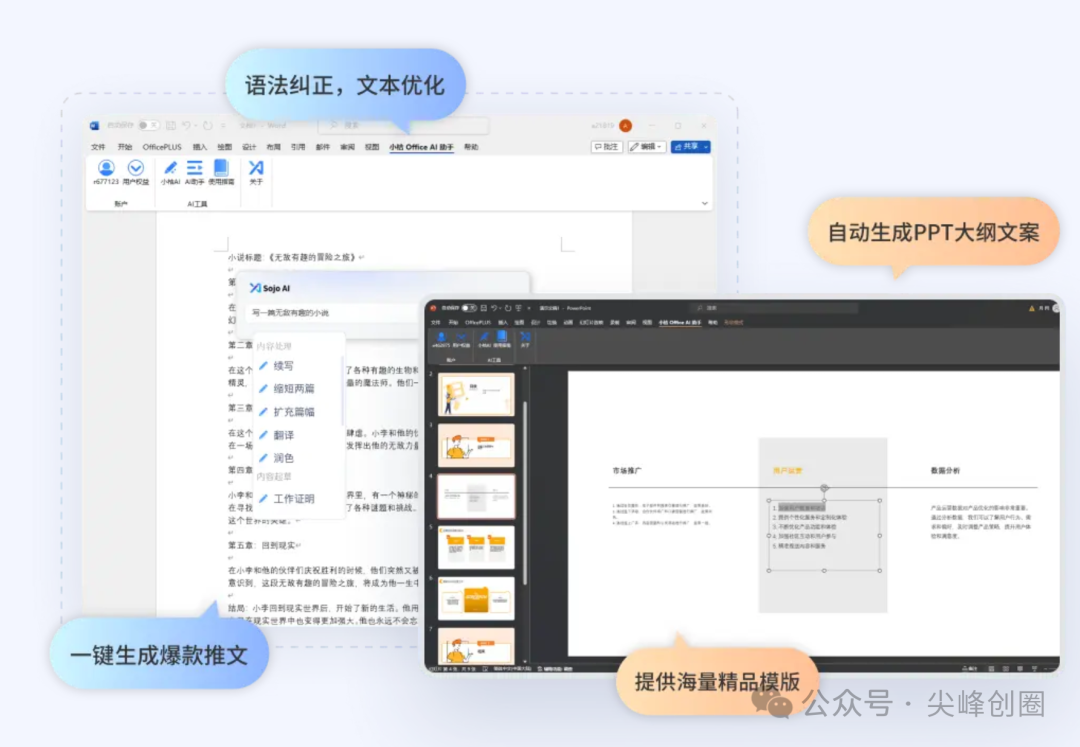Viewport: 1080px width, 747px height.
Task: Open 小桔 Office AI 助手 tab in Word
Action: click(421, 147)
